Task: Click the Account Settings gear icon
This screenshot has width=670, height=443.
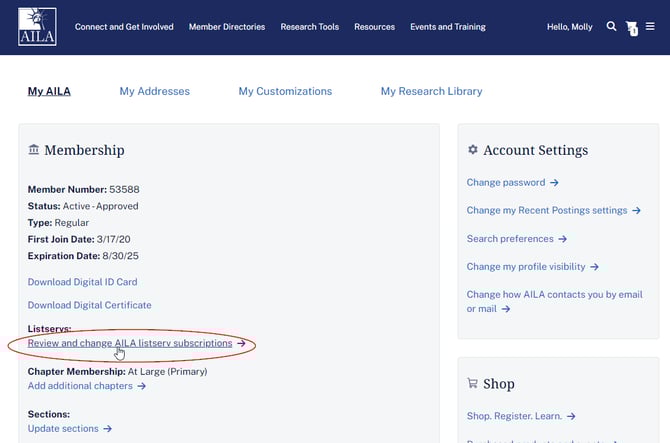Action: (473, 150)
